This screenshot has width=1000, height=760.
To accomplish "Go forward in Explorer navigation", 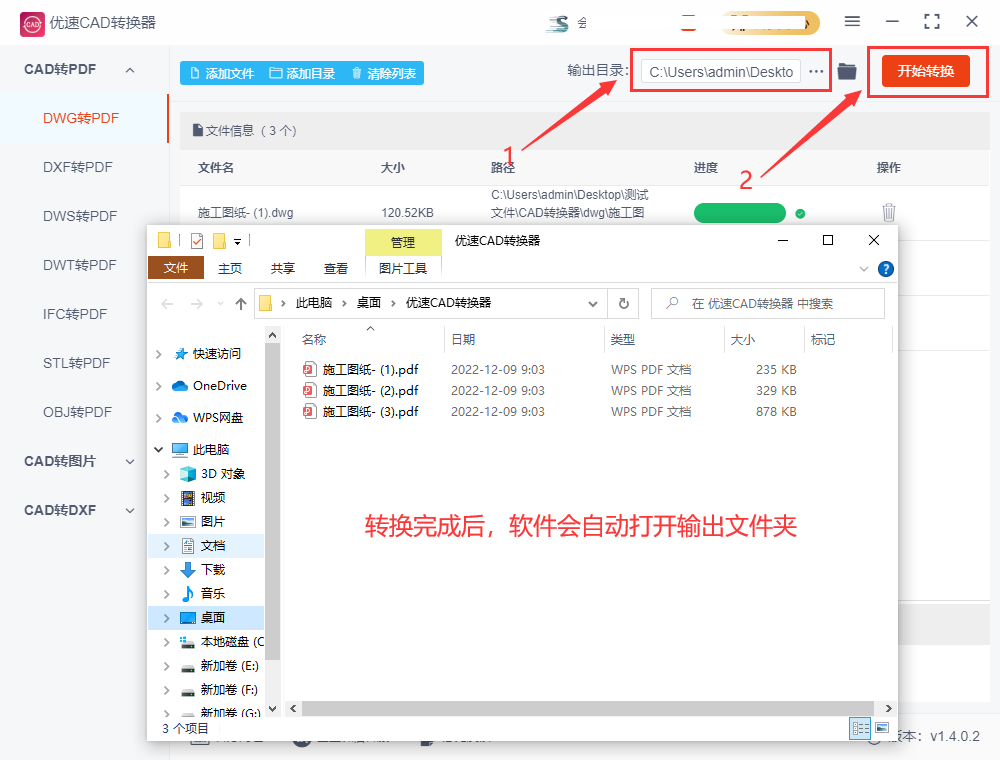I will point(196,304).
